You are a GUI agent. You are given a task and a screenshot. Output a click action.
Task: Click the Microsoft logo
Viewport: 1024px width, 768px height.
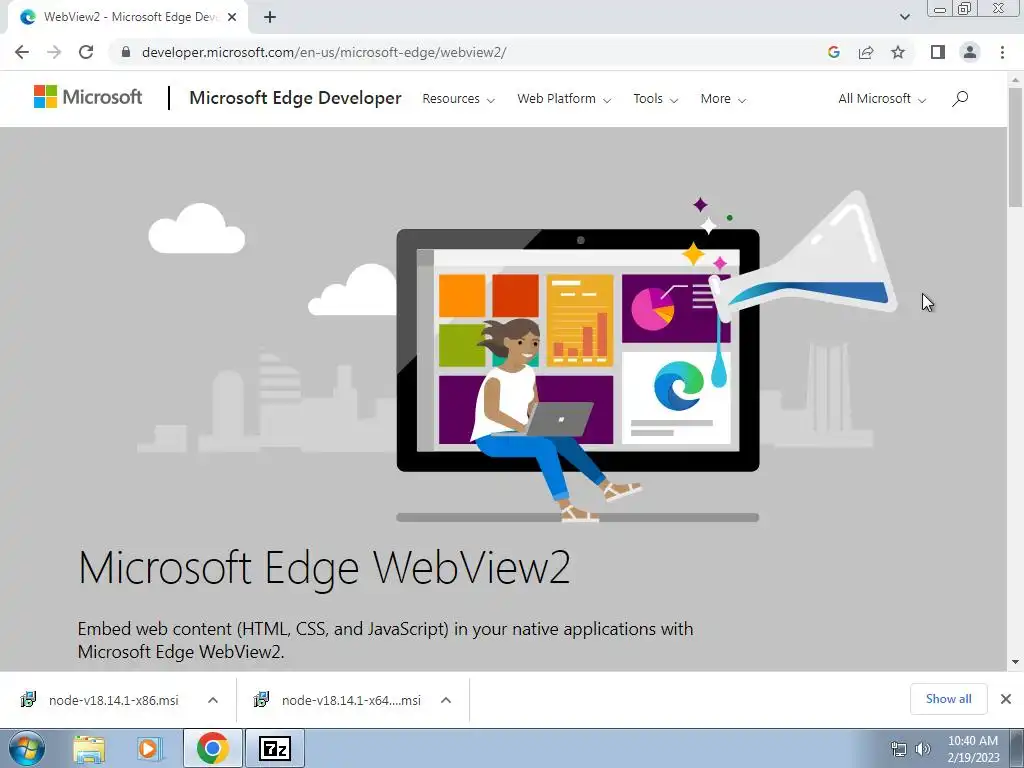[x=88, y=97]
